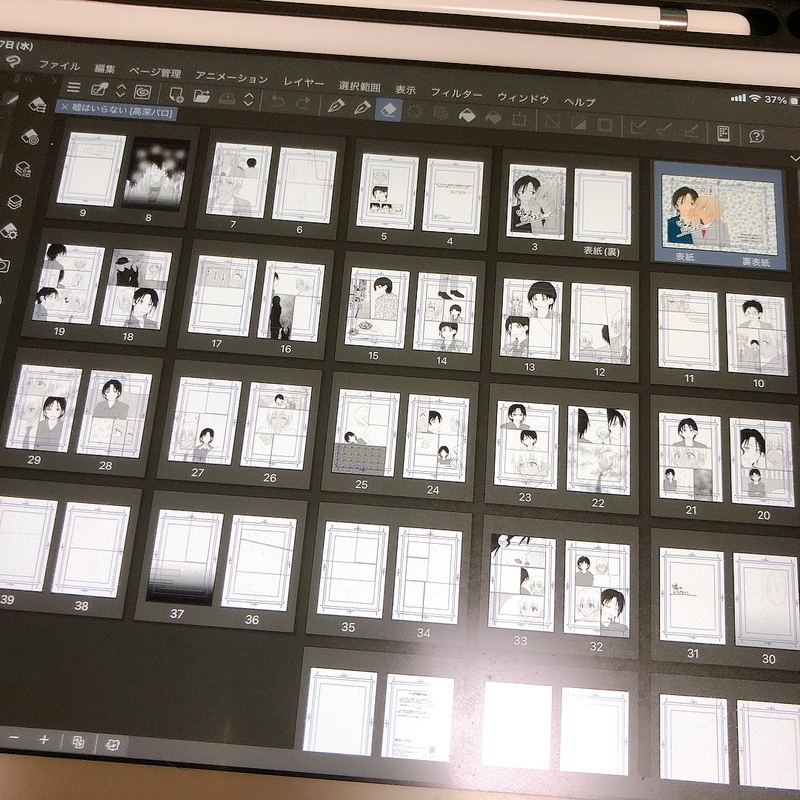The width and height of the screenshot is (800, 800).
Task: Open the layers palette stack icon
Action: 16,202
